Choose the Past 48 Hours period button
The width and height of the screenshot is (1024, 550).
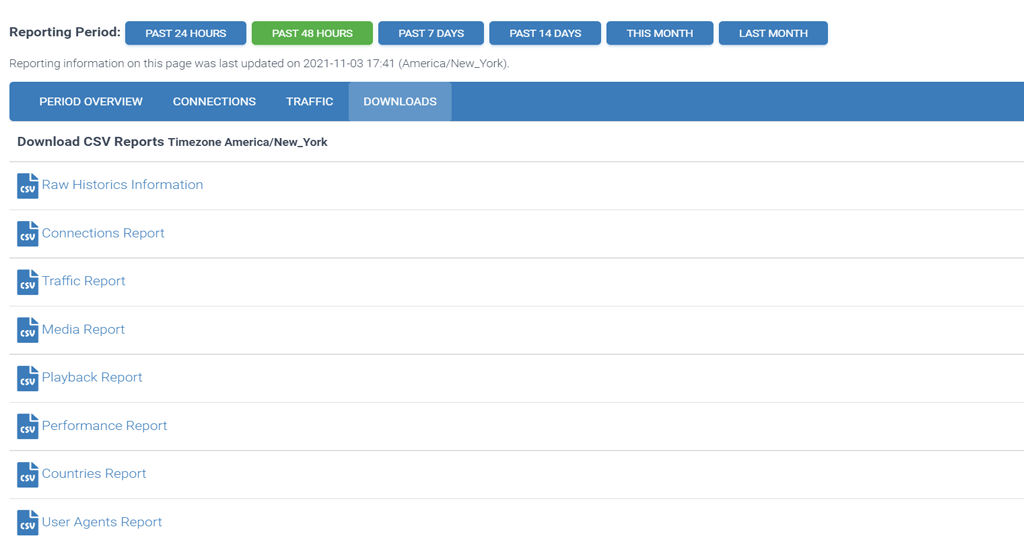(312, 33)
